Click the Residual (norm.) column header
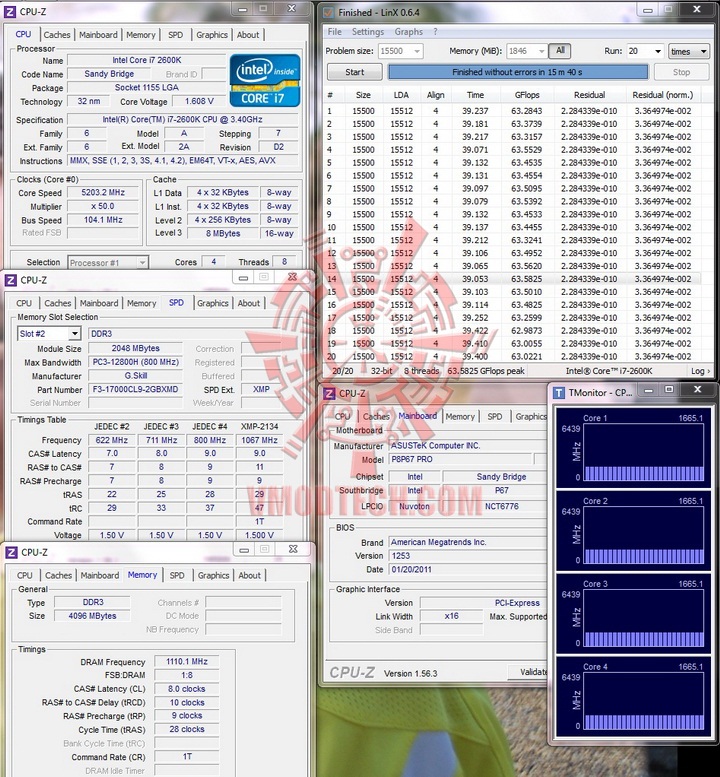This screenshot has height=777, width=720. coord(663,95)
